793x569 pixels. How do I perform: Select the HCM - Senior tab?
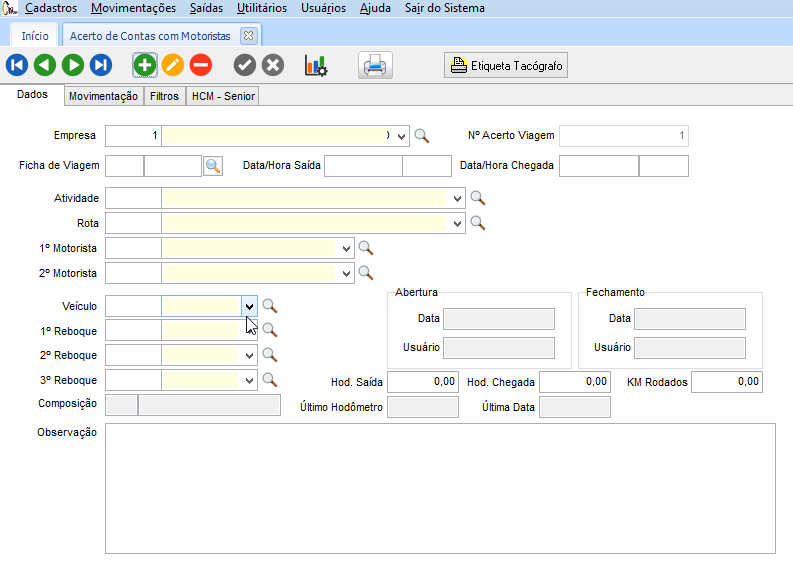coord(223,96)
